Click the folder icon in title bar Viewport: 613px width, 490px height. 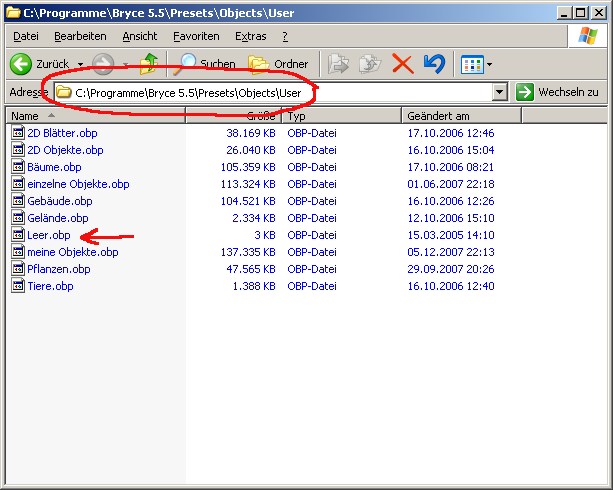click(x=13, y=13)
